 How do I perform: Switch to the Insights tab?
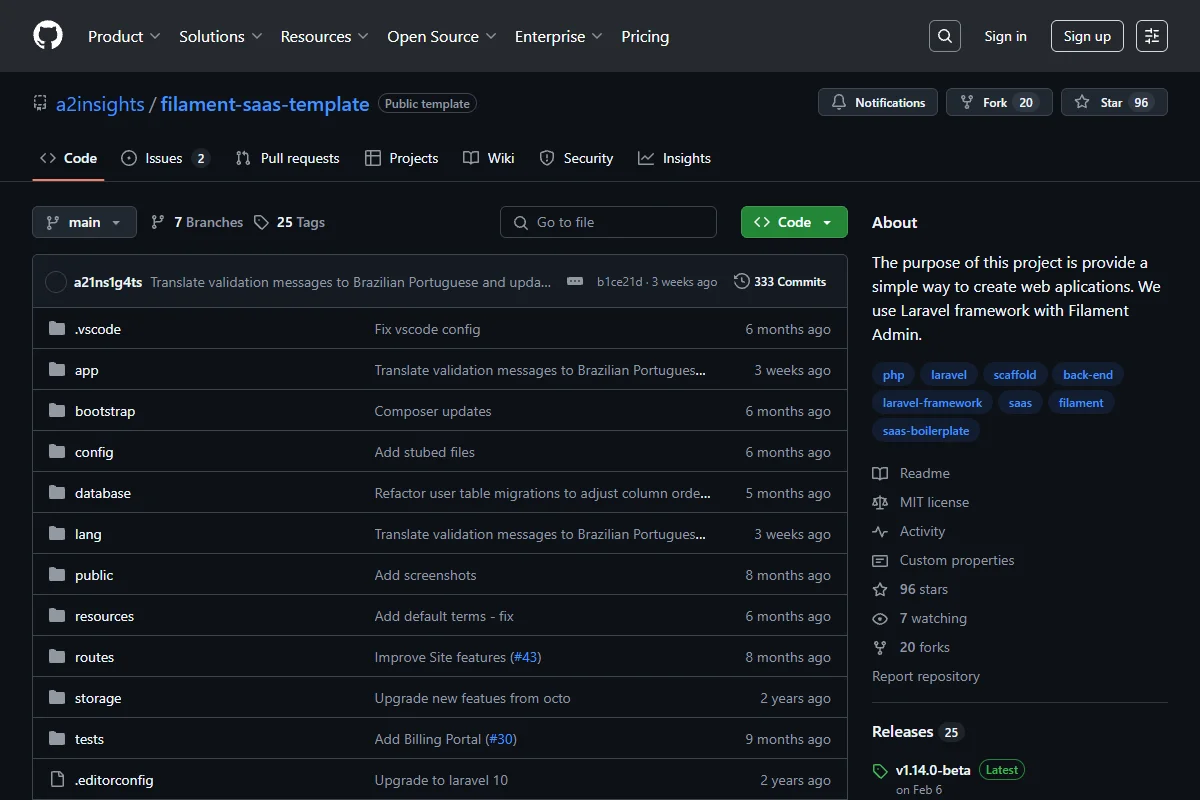click(675, 158)
